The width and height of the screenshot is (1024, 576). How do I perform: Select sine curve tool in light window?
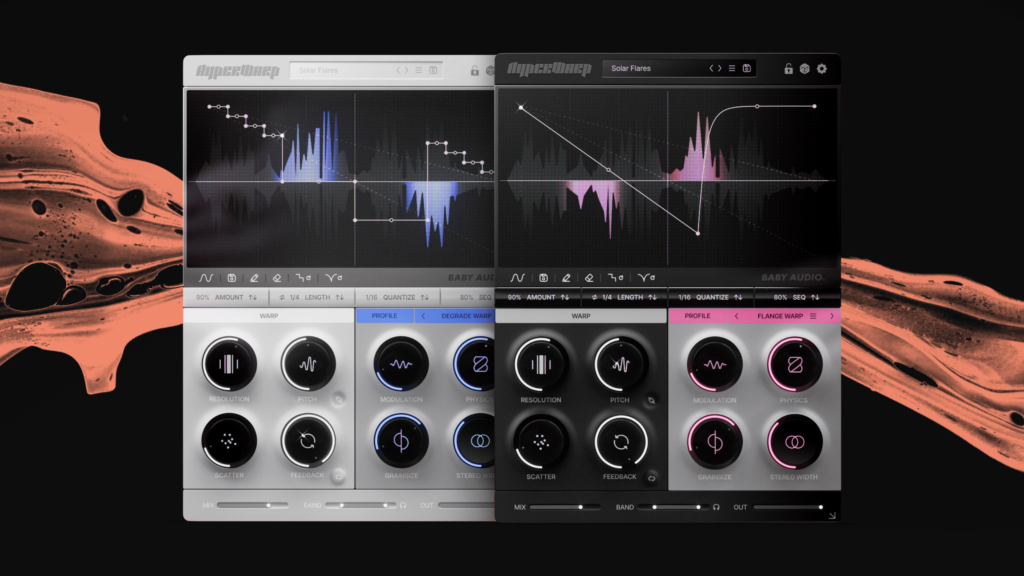[206, 278]
